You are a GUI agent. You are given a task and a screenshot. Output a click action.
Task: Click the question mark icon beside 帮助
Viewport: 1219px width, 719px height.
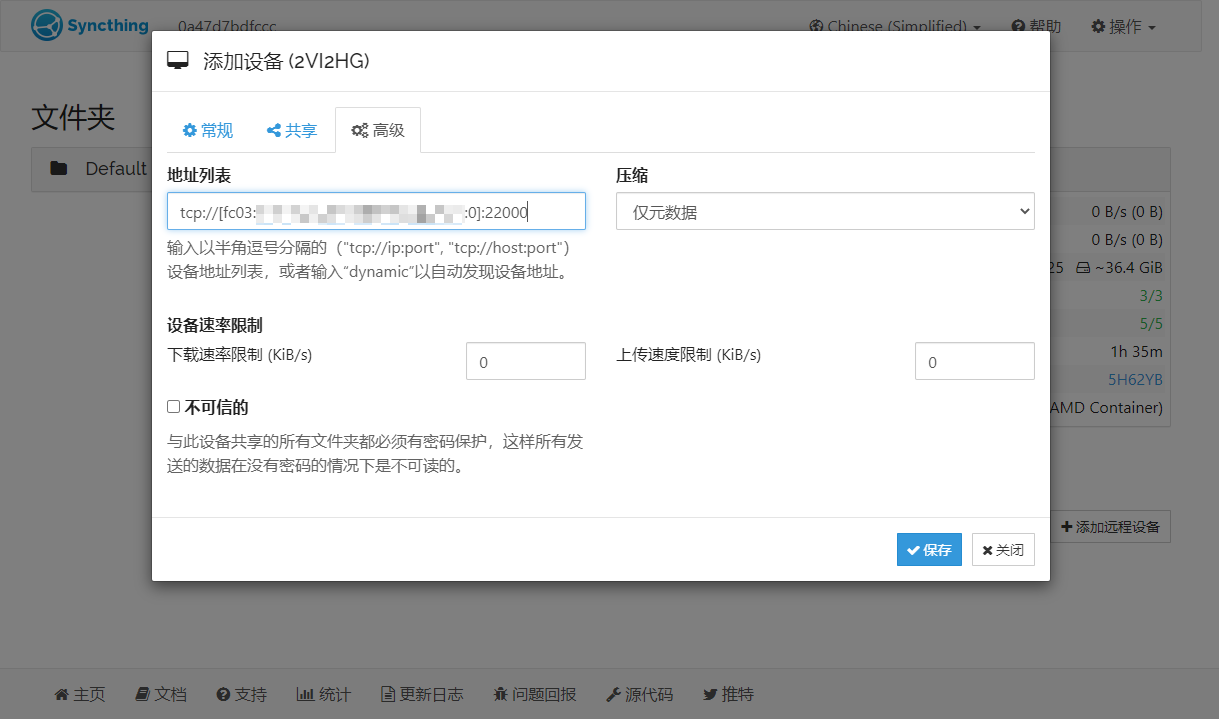point(1018,27)
